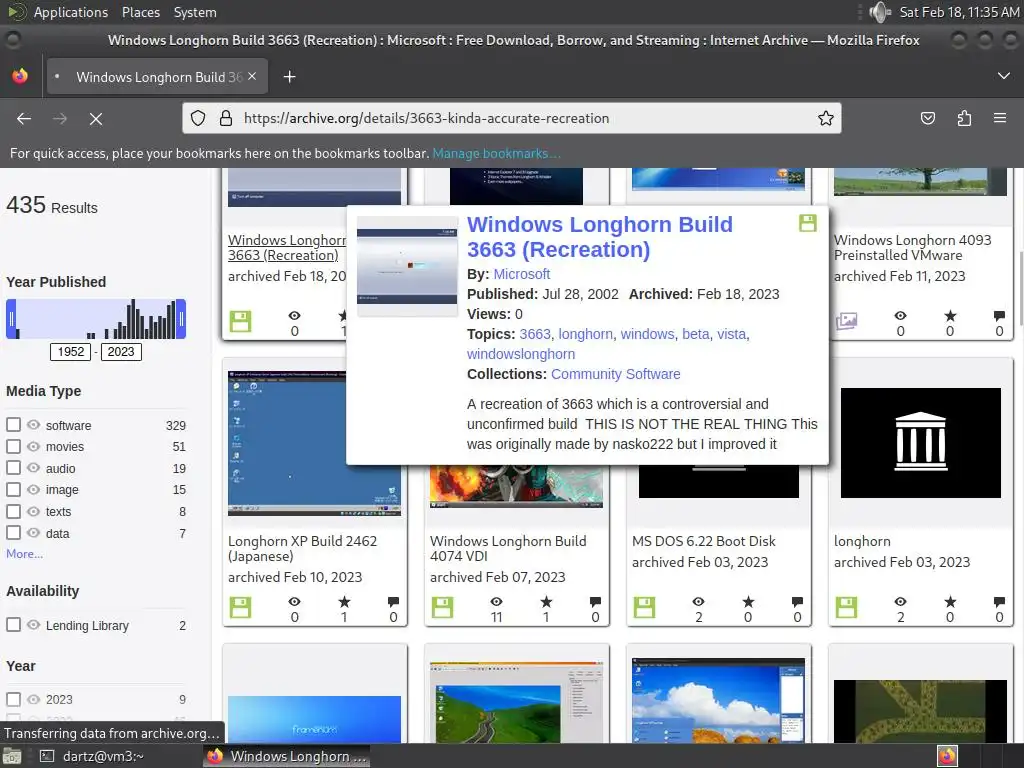Screen dimensions: 1024x768
Task: Open the Places menu
Action: pyautogui.click(x=140, y=12)
